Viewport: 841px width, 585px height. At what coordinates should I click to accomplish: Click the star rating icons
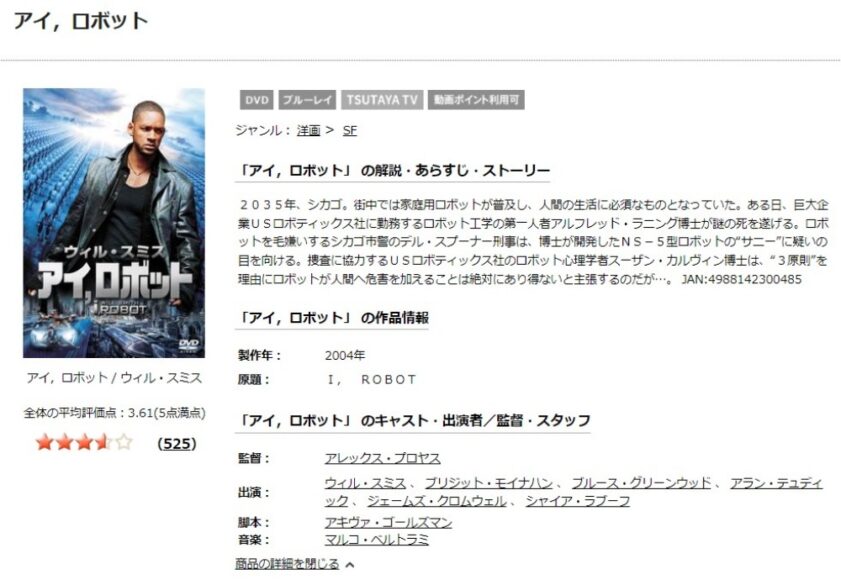click(x=84, y=443)
